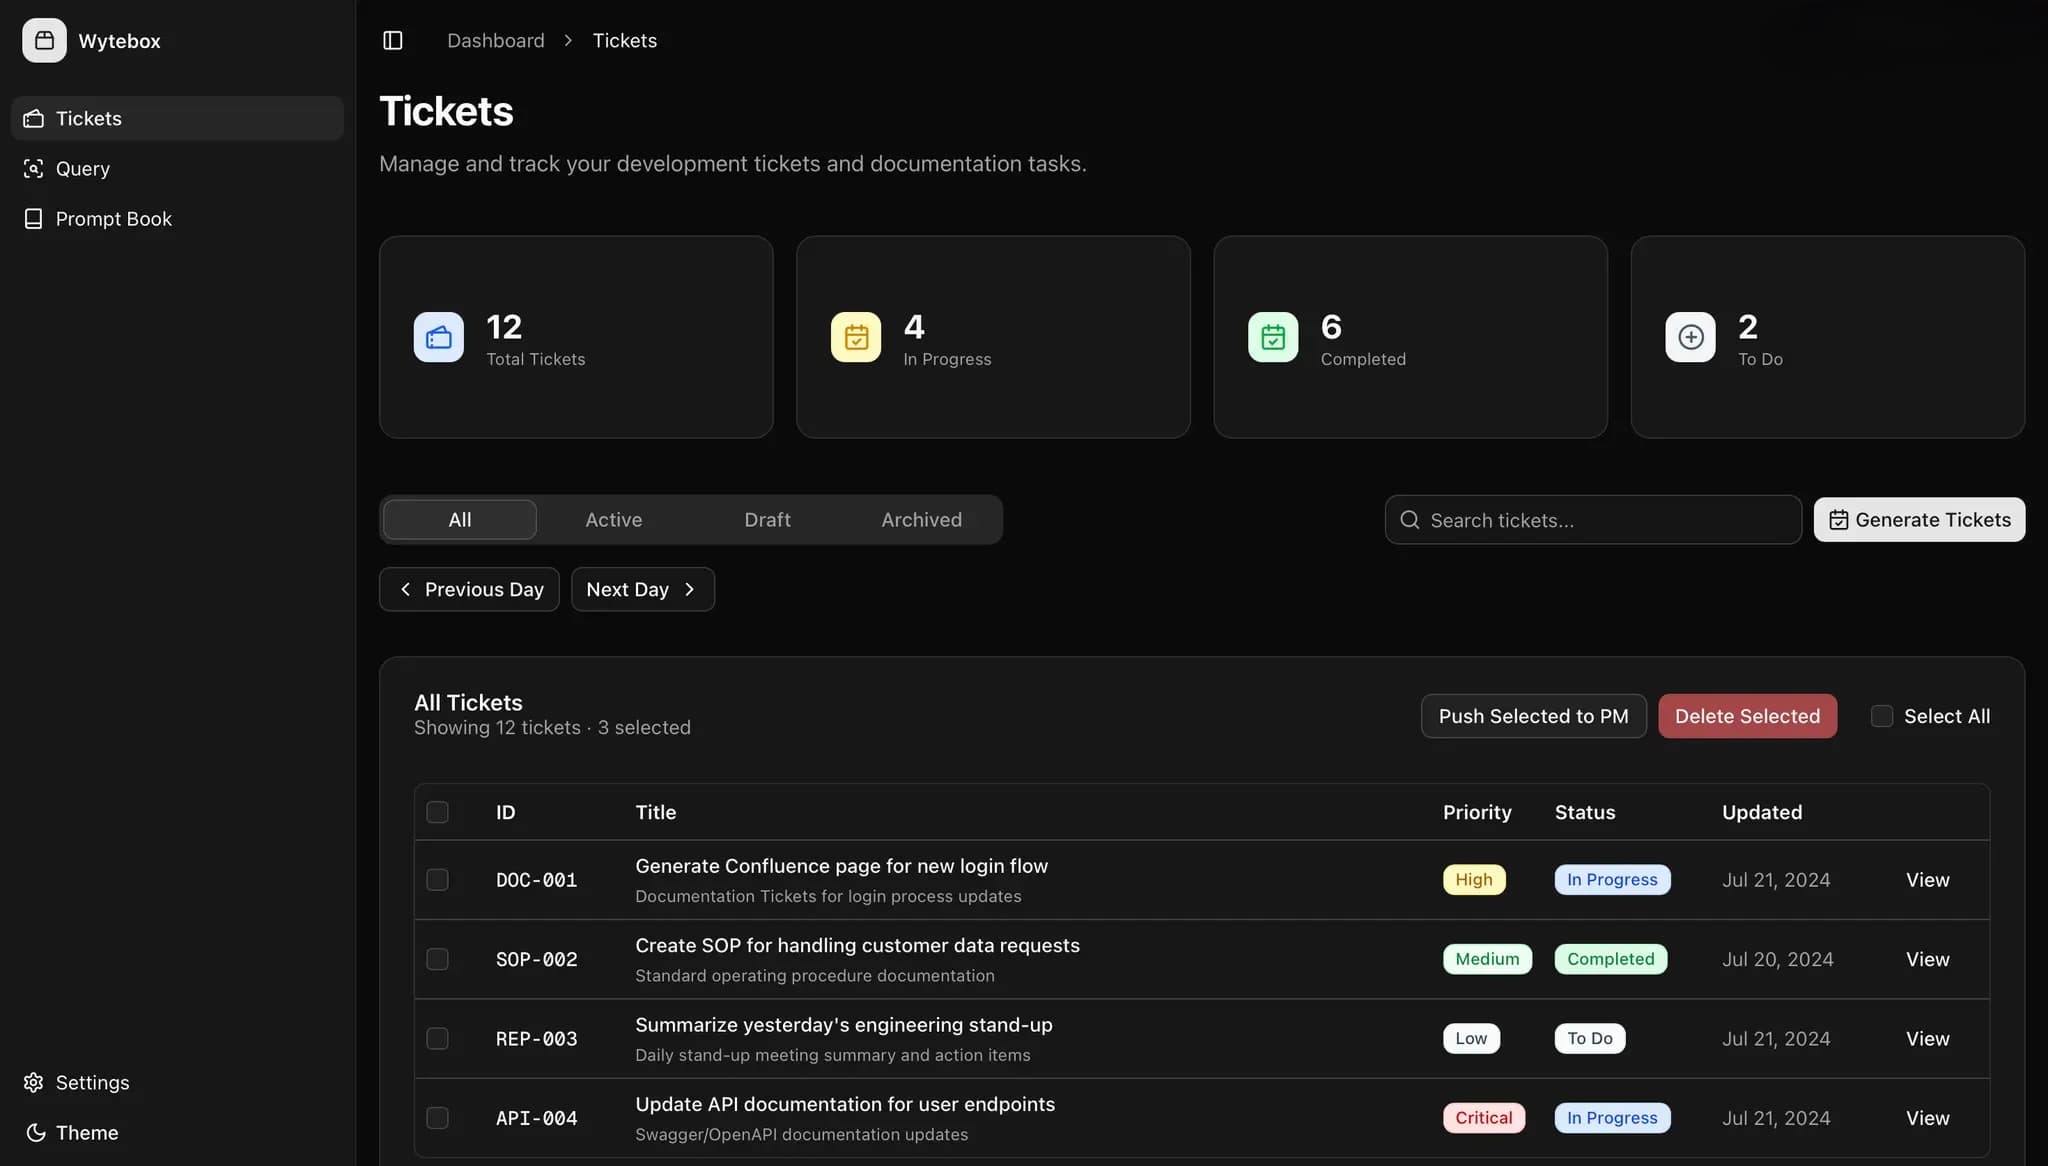Click the Completed status badge for SOP-002

click(1610, 958)
